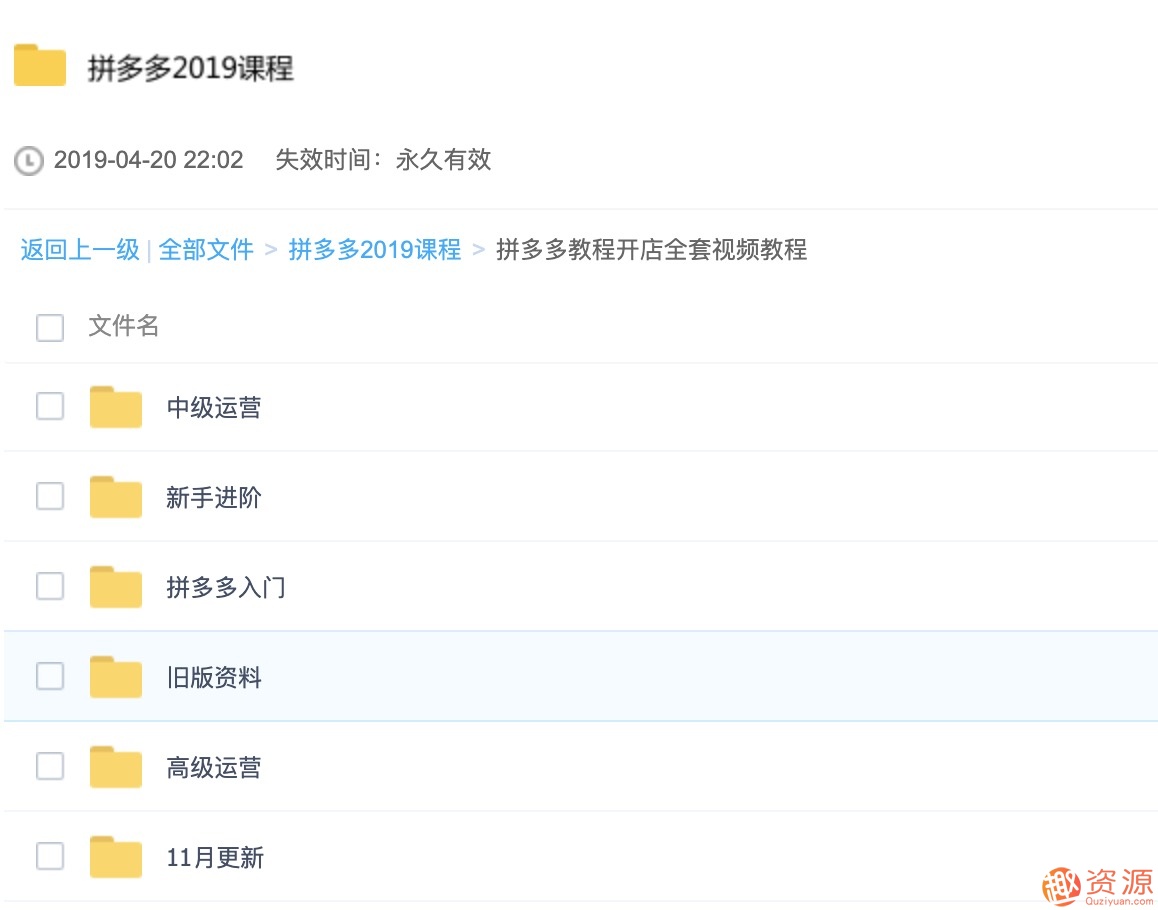Viewport: 1158px width, 910px height.
Task: Tick the select-all checkbox next to 文件名
Action: [49, 327]
